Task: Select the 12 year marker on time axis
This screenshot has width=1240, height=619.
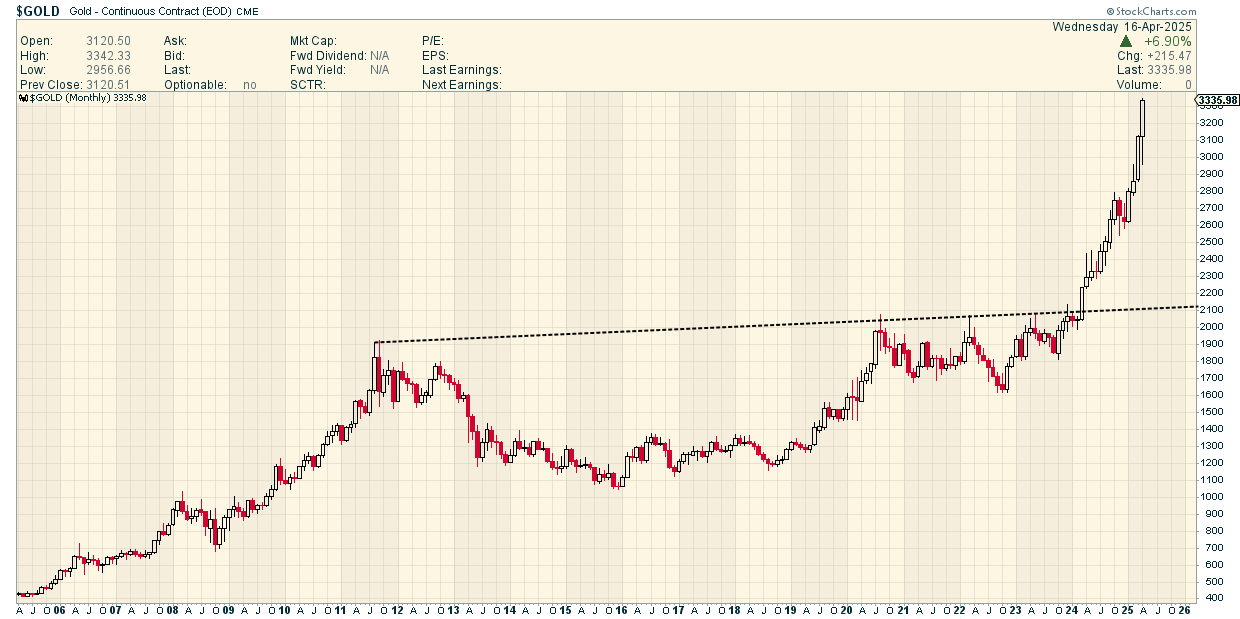Action: pos(398,609)
